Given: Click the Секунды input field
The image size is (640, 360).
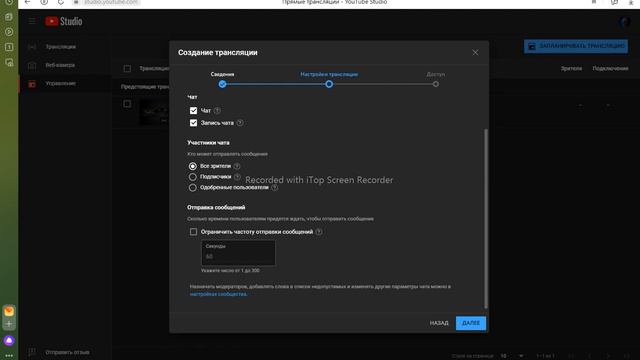Looking at the screenshot, I should pos(238,253).
